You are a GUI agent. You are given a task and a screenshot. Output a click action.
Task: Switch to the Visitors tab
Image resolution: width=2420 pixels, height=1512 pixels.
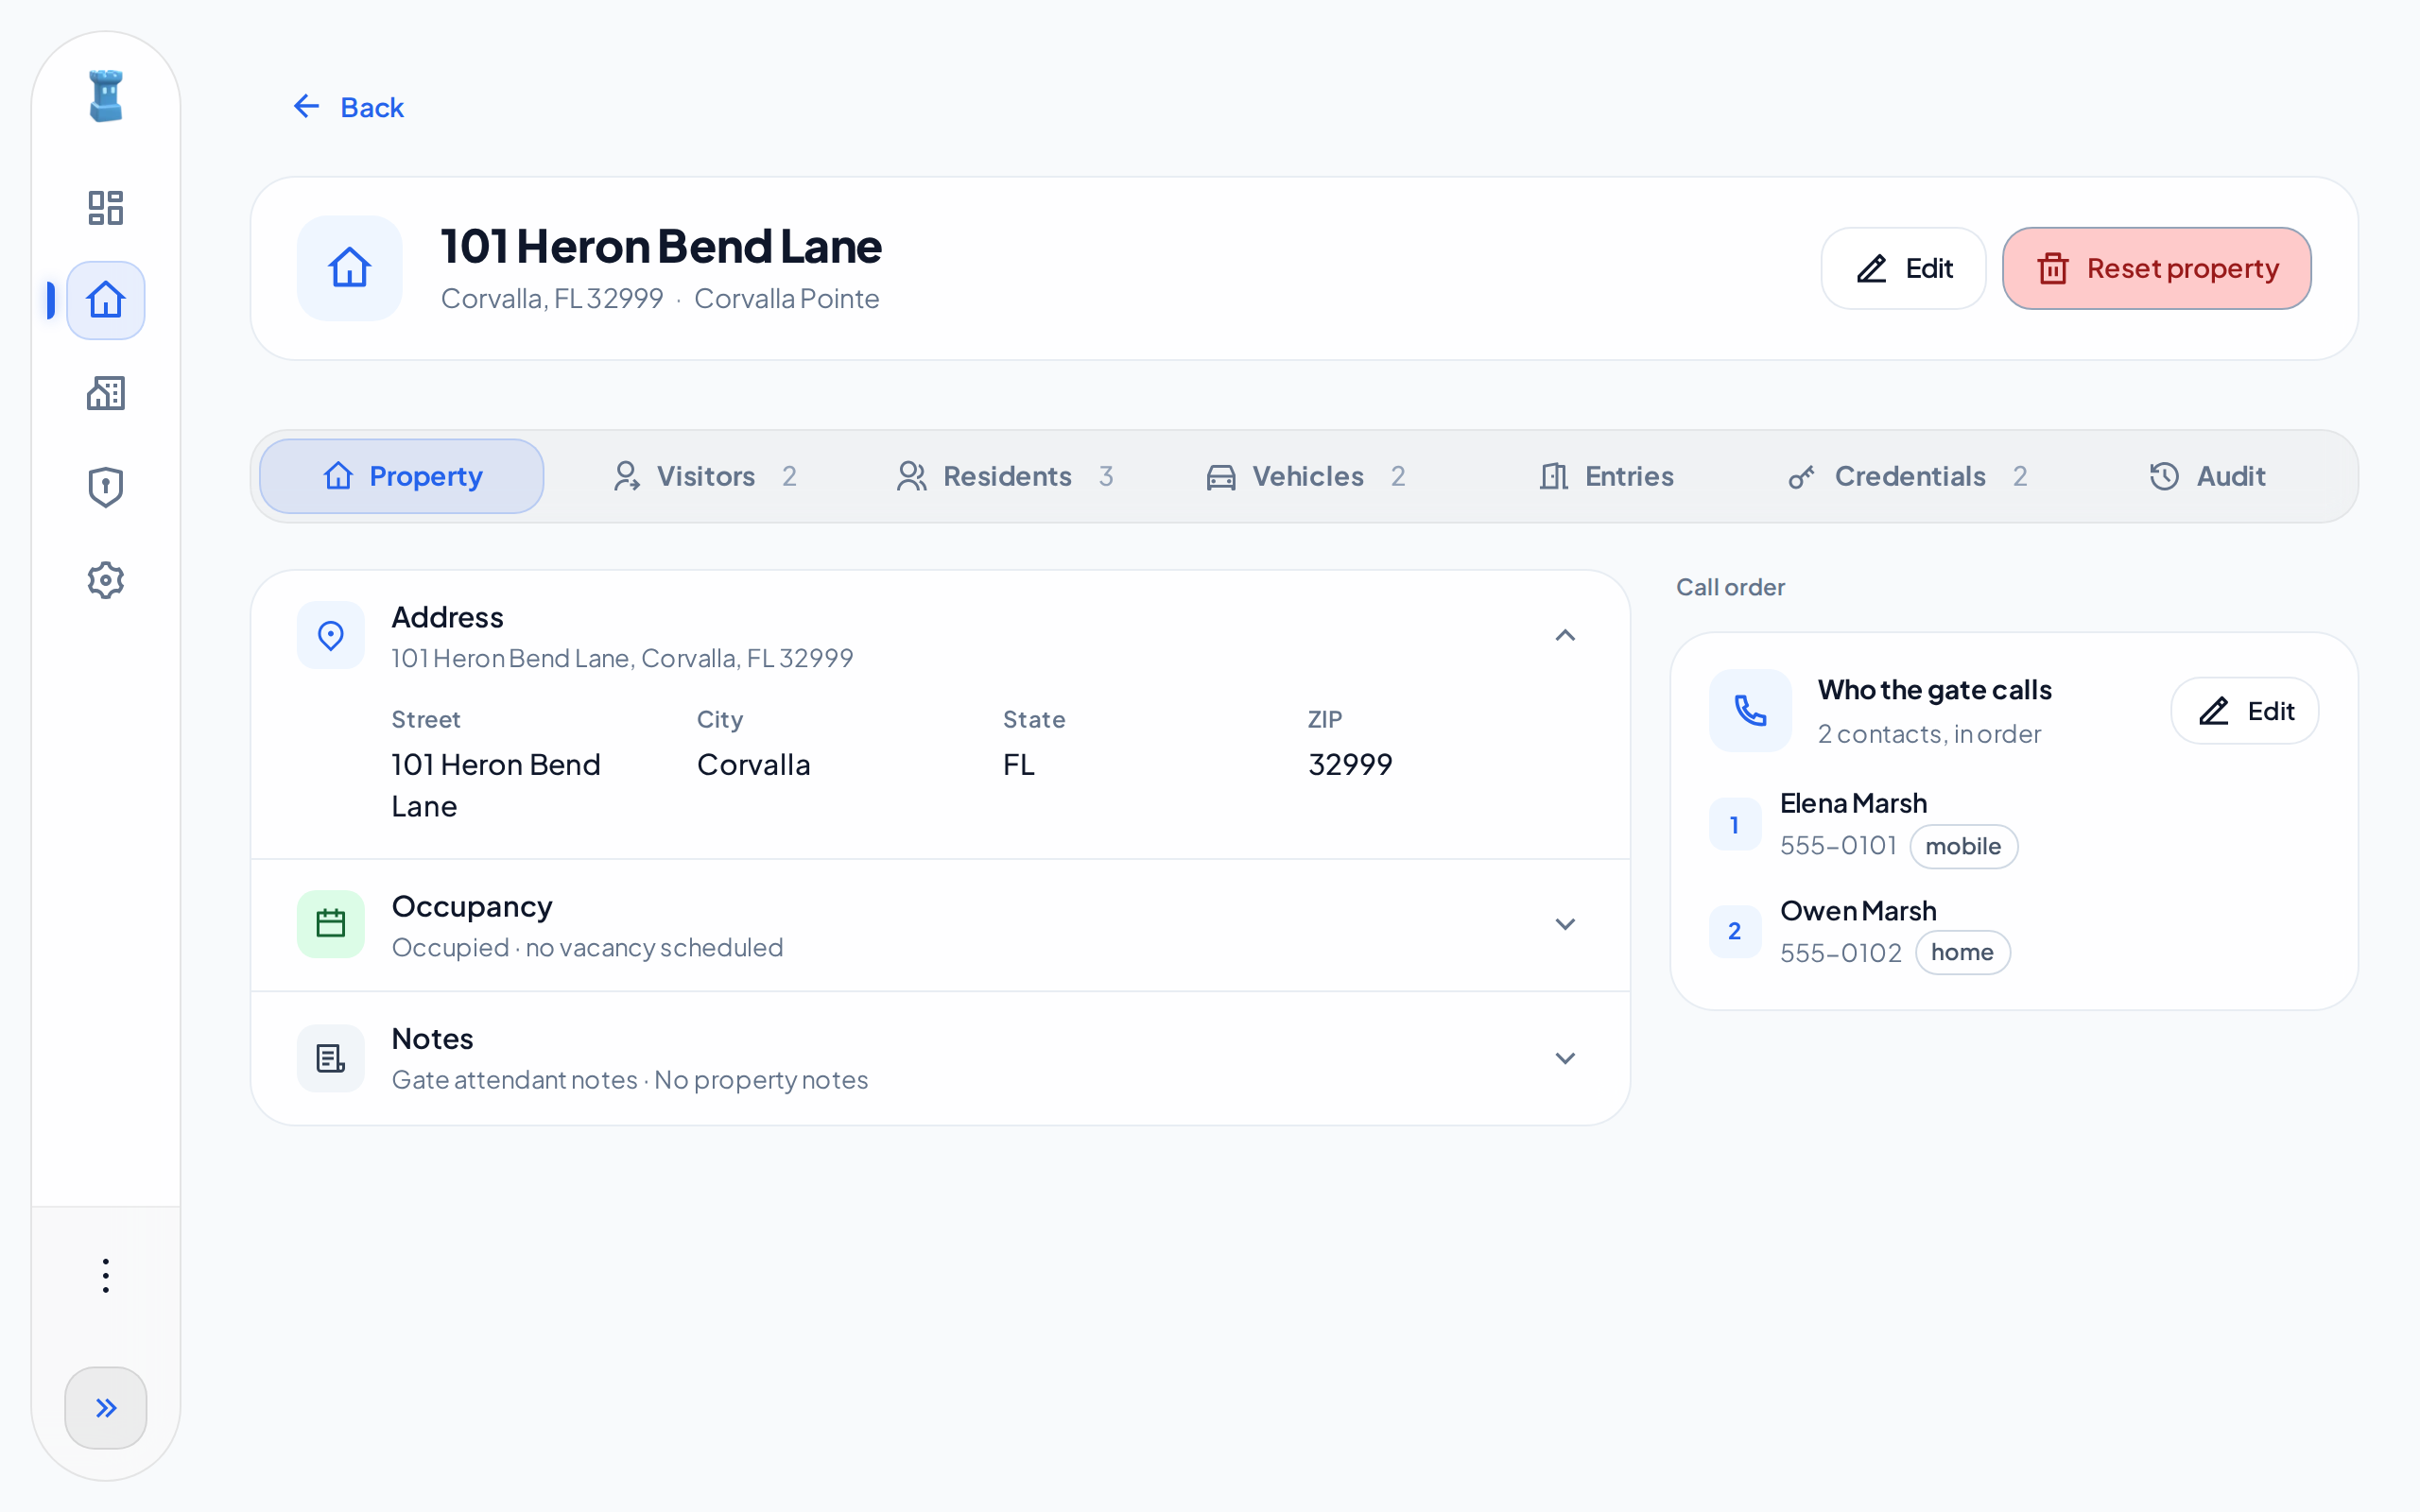click(704, 476)
